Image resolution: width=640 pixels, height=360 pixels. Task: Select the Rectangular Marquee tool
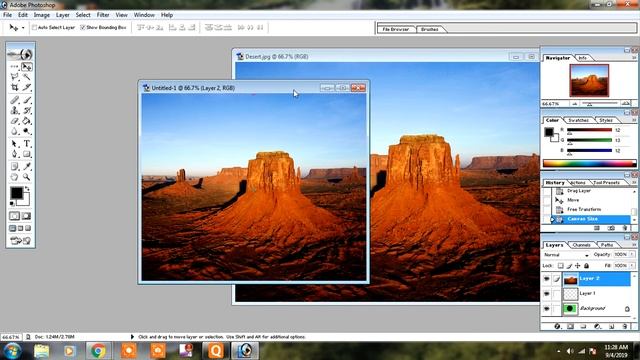pyautogui.click(x=15, y=67)
